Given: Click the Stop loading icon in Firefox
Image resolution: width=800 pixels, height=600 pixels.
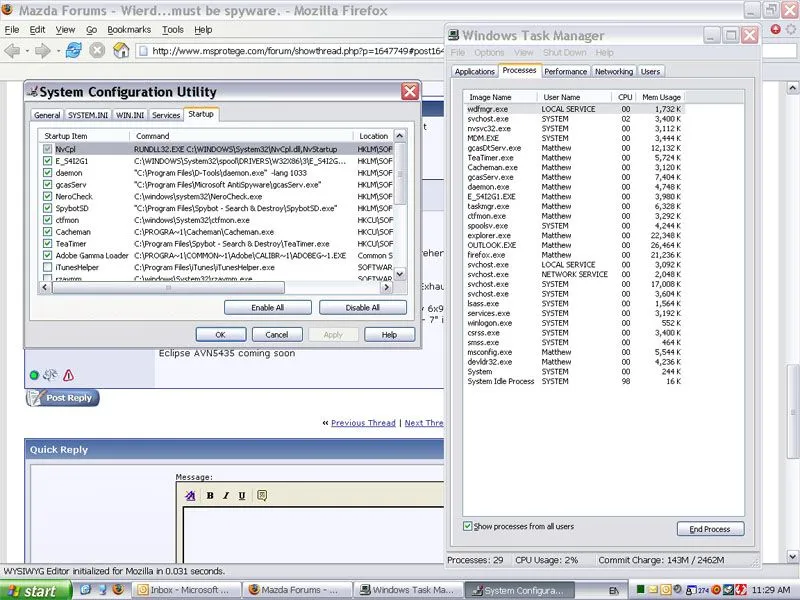Looking at the screenshot, I should click(97, 50).
